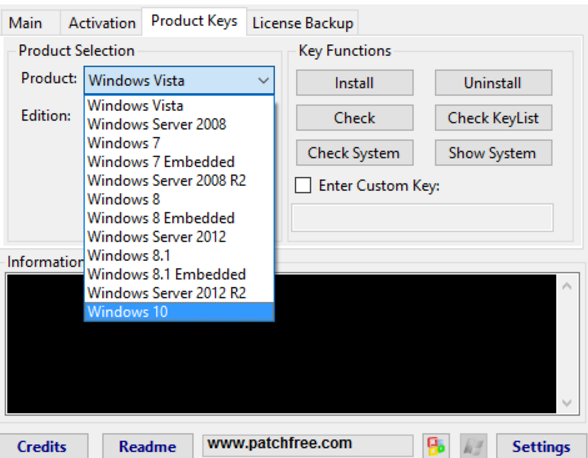The image size is (588, 458).
Task: Click the grayed Windows flag icon
Action: click(x=473, y=446)
